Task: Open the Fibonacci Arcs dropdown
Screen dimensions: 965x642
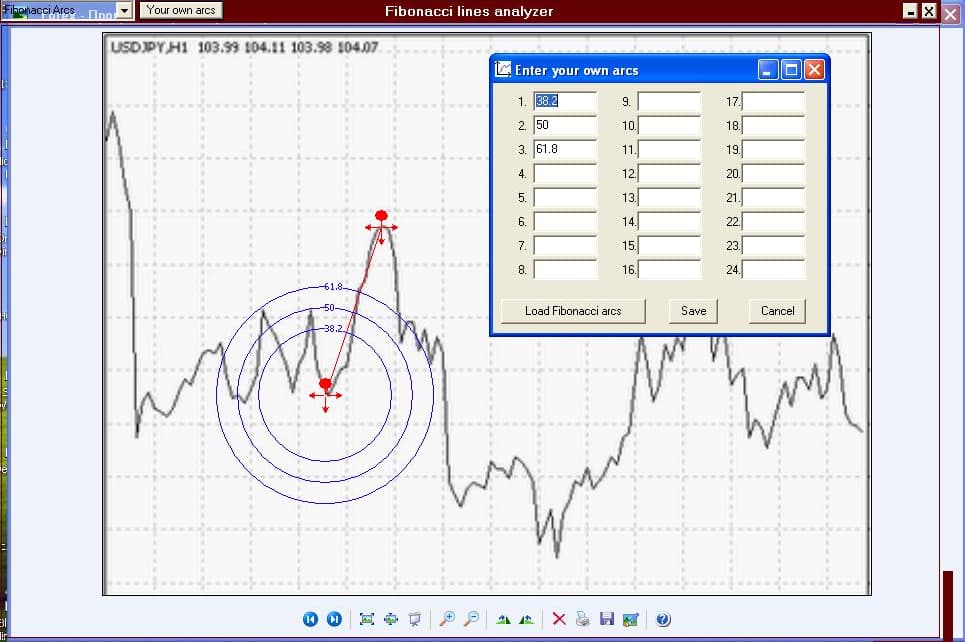Action: tap(124, 10)
